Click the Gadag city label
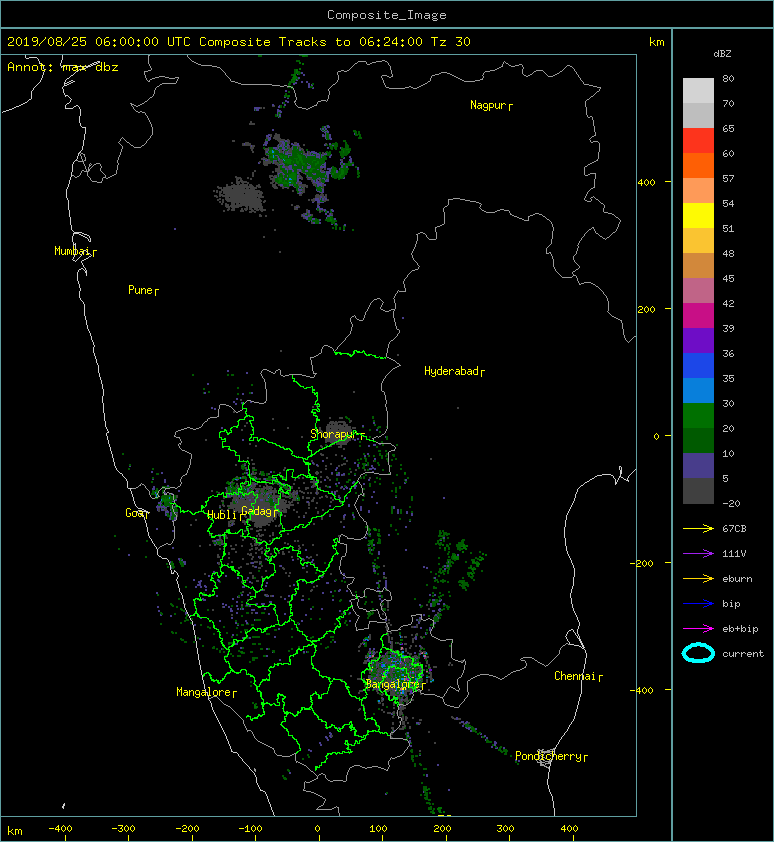Image resolution: width=774 pixels, height=842 pixels. [257, 511]
